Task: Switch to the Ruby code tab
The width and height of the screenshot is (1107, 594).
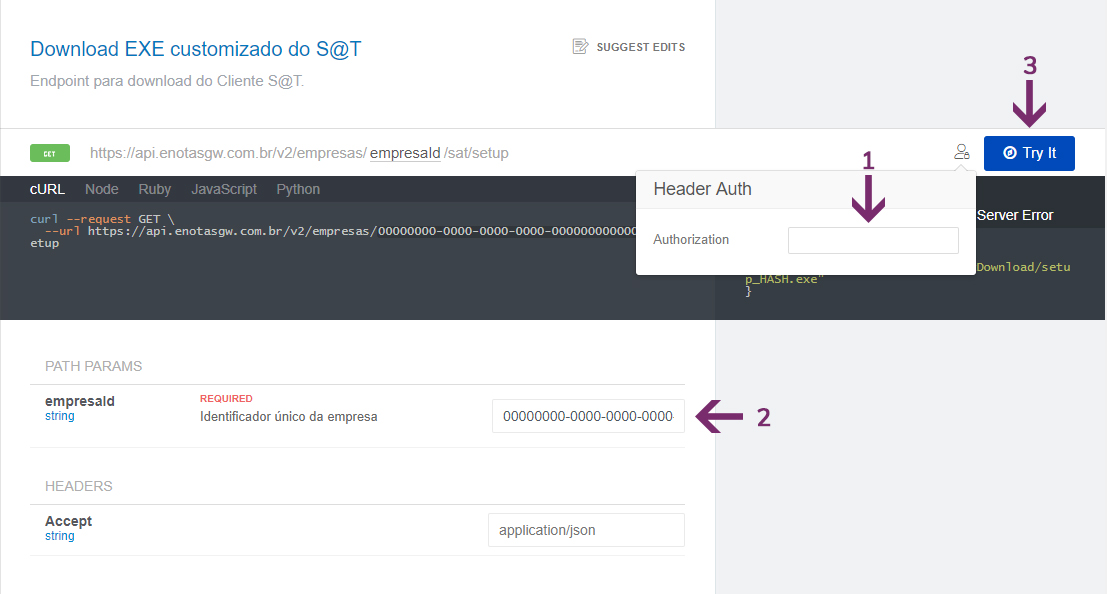Action: pyautogui.click(x=154, y=188)
